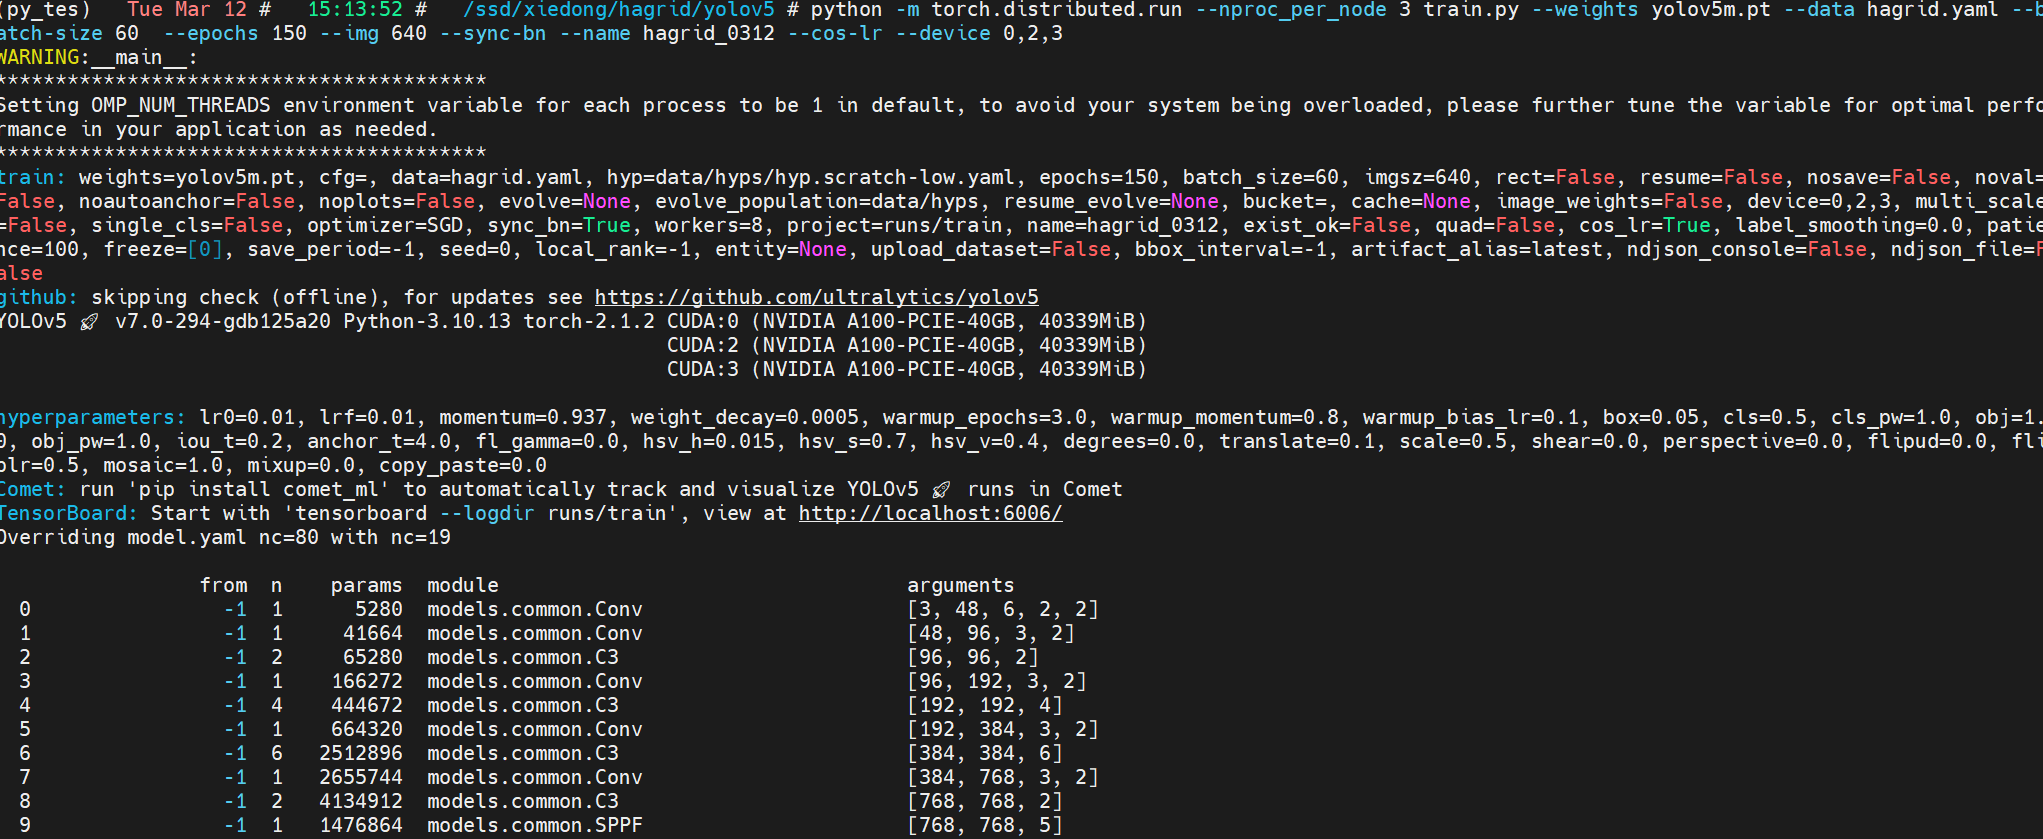
Task: Click params value 2655744 in layer 7
Action: (x=361, y=777)
